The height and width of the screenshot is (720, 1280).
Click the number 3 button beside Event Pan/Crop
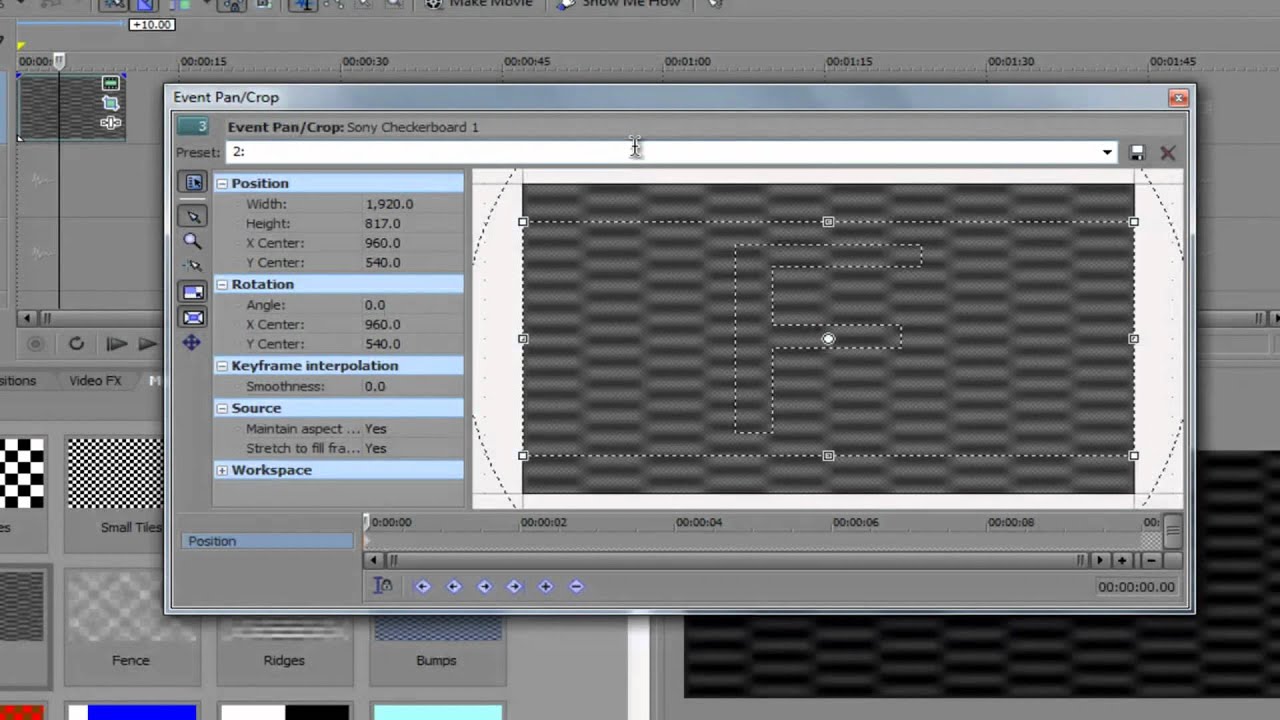click(x=192, y=126)
